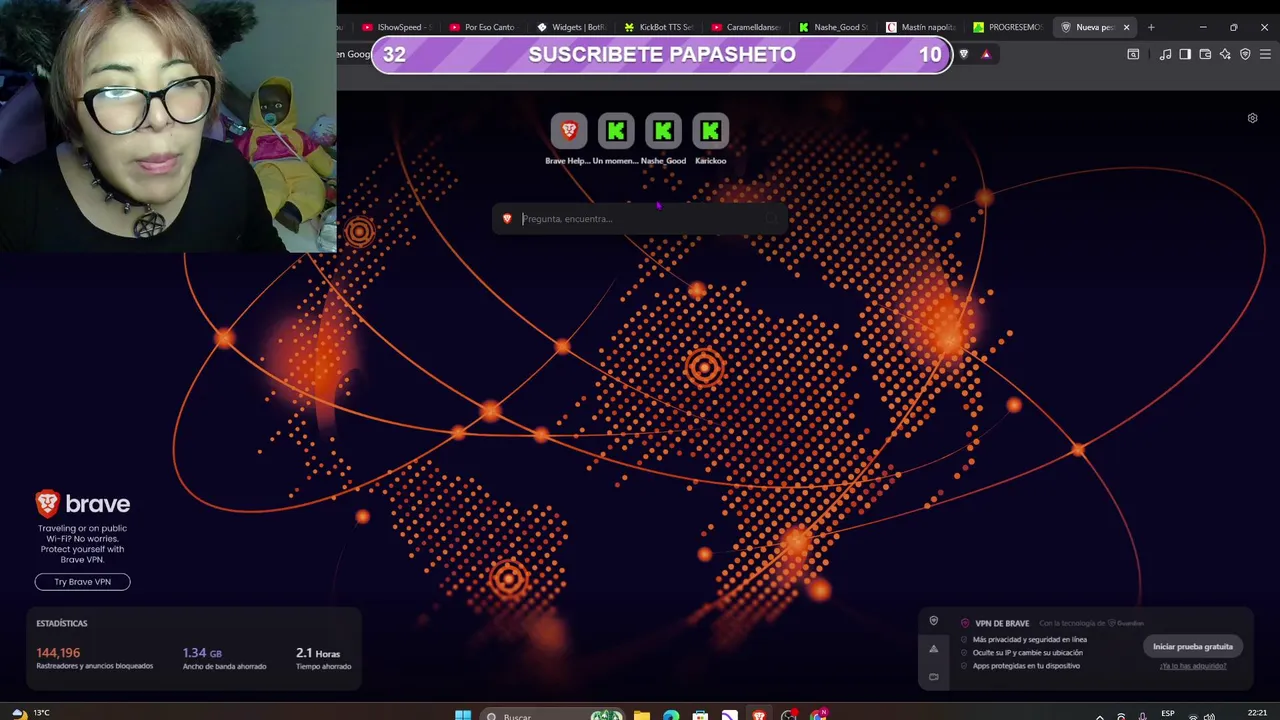Image resolution: width=1280 pixels, height=720 pixels.
Task: Click 'Oculte su IP y cambie su ubicación' text
Action: [1027, 653]
